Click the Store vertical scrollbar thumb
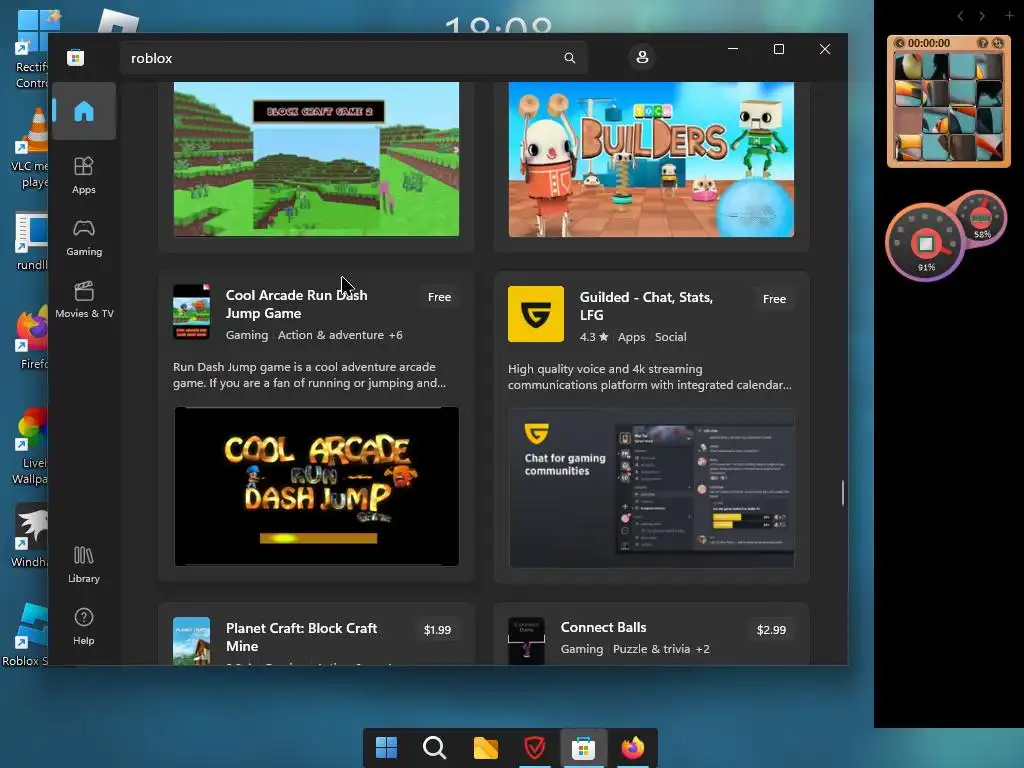The width and height of the screenshot is (1024, 768). click(842, 492)
